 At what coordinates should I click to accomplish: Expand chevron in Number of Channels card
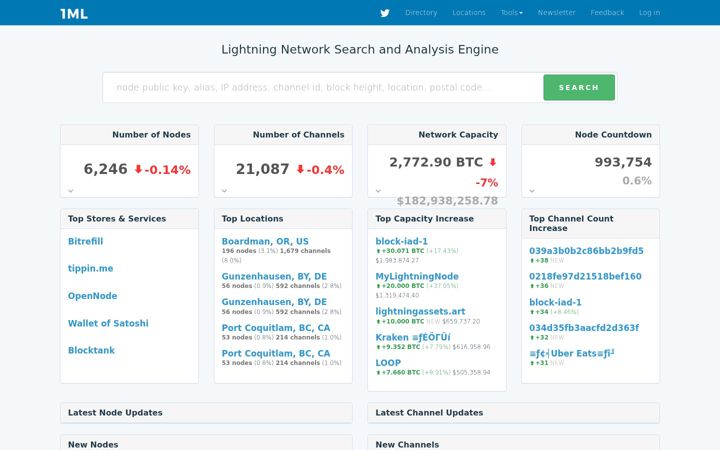(x=225, y=190)
